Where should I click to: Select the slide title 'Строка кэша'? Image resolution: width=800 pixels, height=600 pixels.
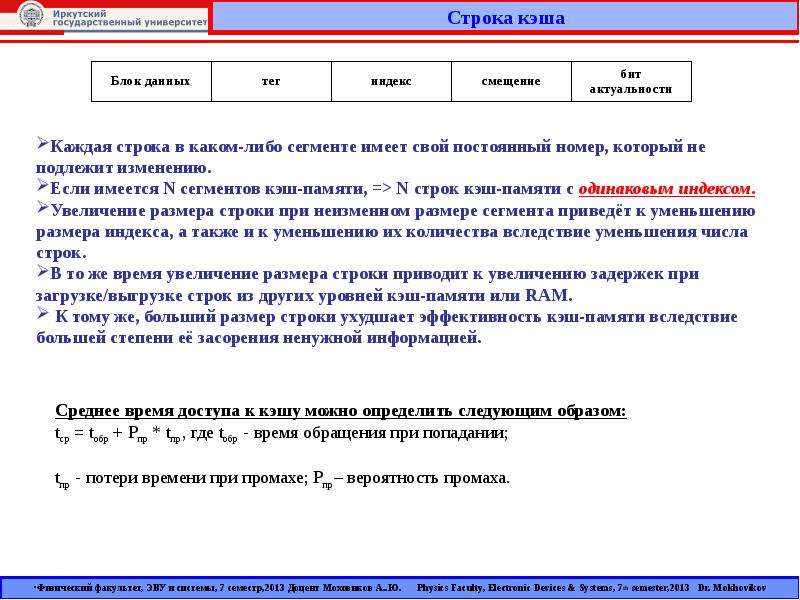506,18
